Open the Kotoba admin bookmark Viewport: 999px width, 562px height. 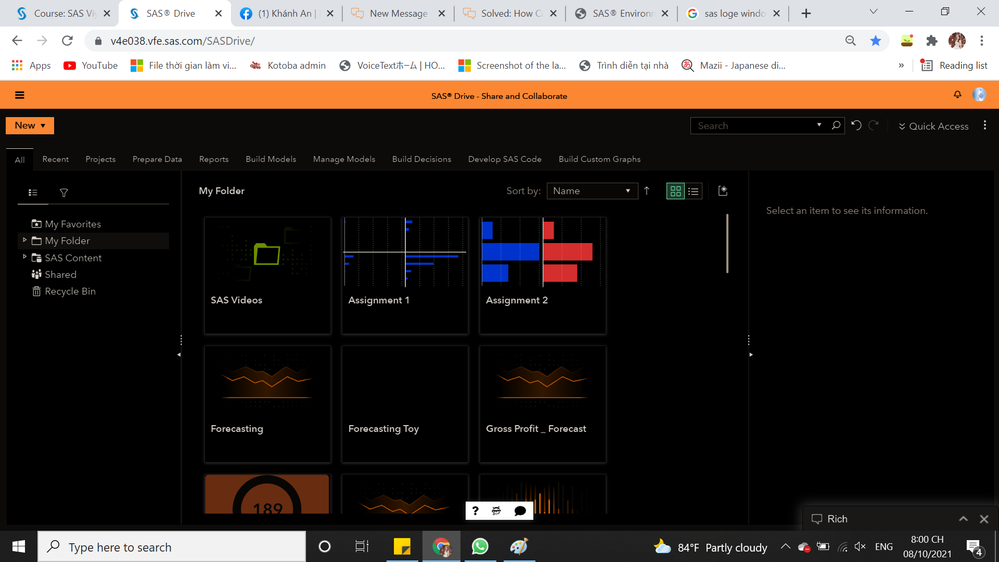[x=287, y=65]
